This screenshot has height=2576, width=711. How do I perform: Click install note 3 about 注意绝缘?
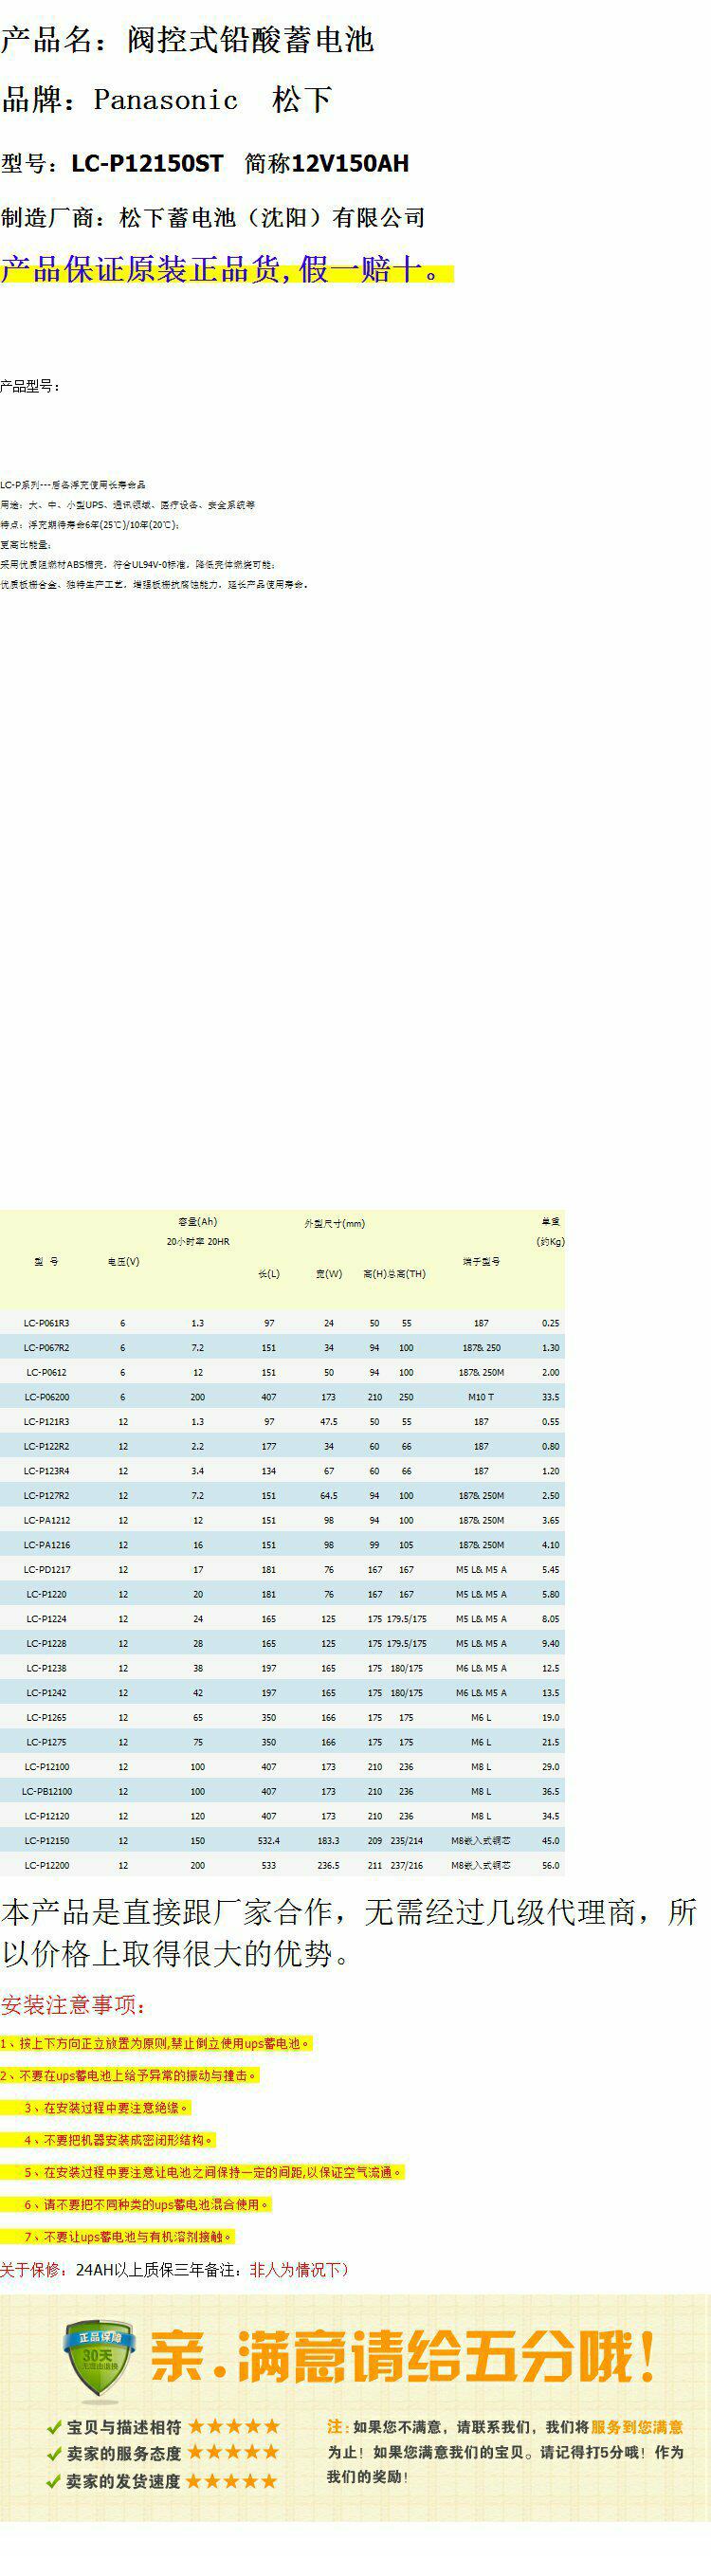coord(106,2108)
